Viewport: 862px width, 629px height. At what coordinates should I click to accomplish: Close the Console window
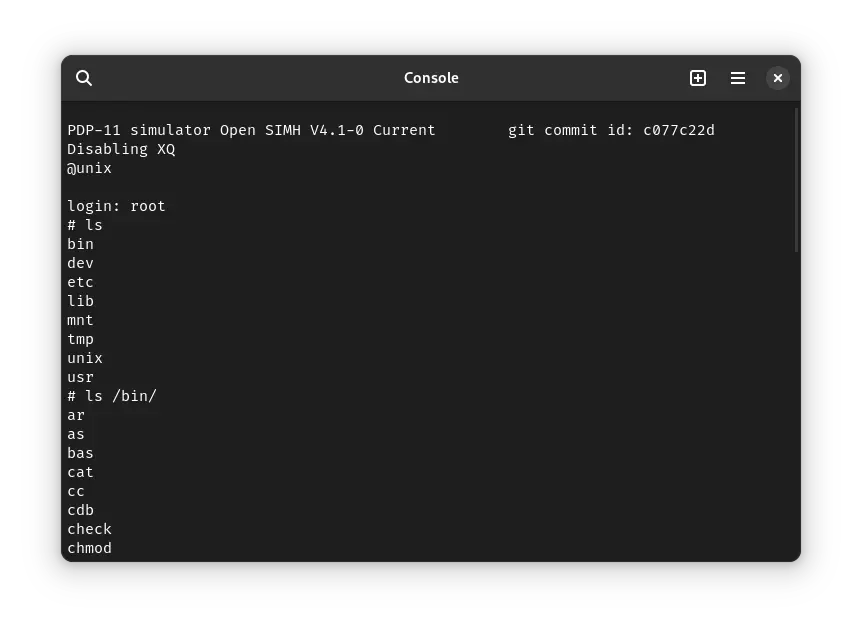pos(778,78)
